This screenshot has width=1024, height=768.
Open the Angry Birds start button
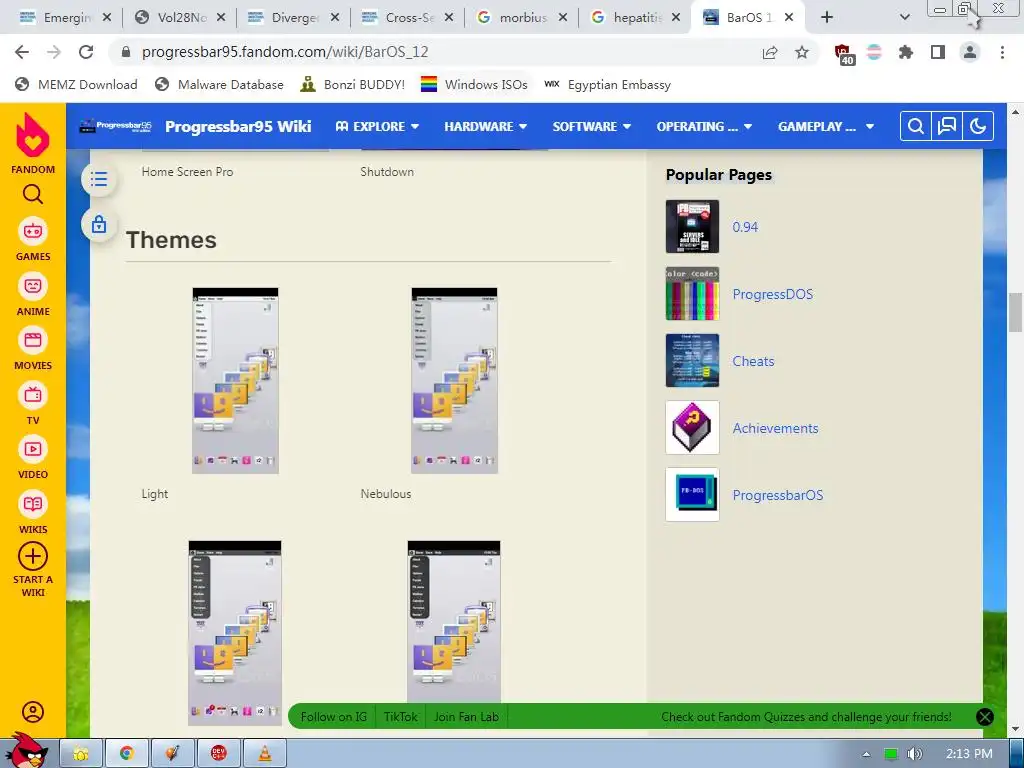[x=26, y=751]
